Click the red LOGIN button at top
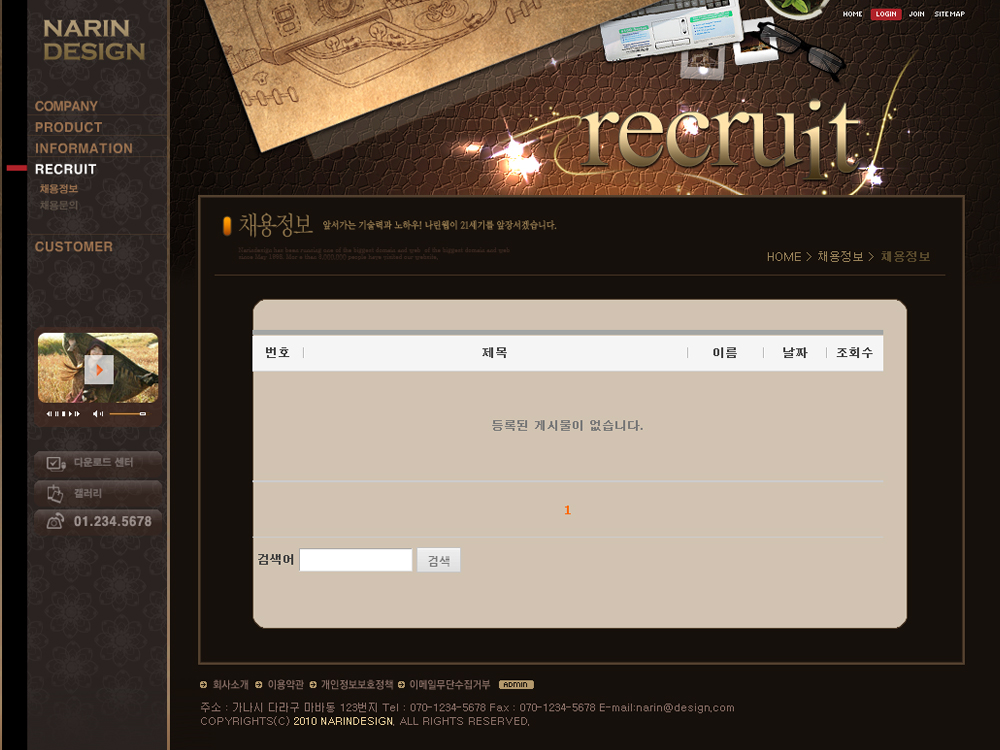The image size is (1000, 750). [x=885, y=14]
